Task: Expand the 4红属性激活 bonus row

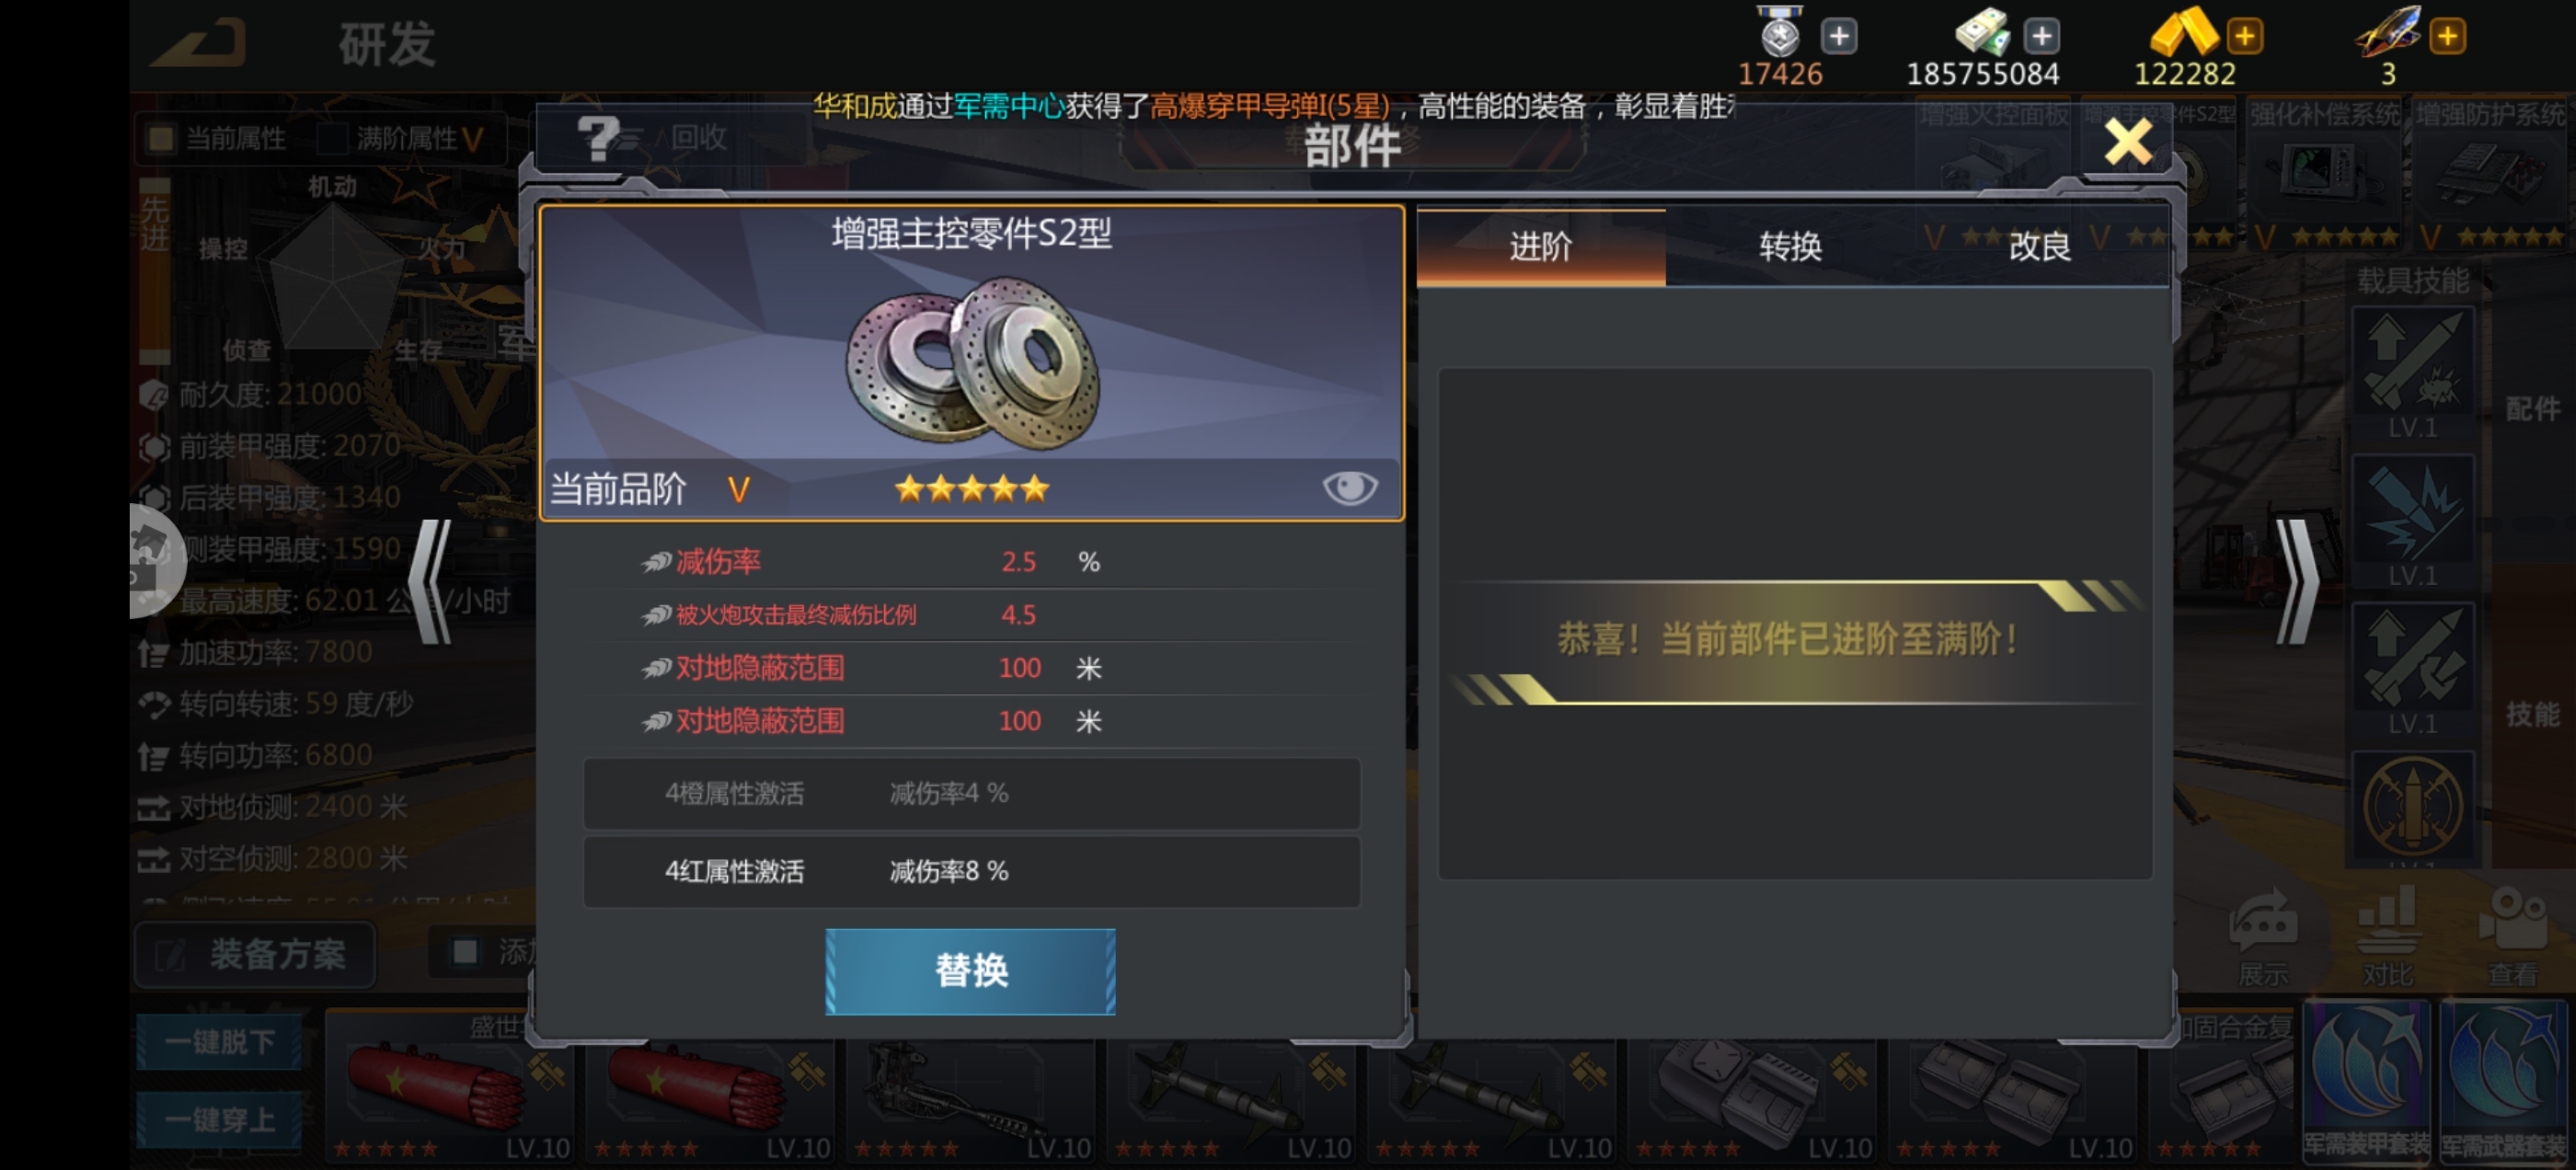Action: pos(971,871)
